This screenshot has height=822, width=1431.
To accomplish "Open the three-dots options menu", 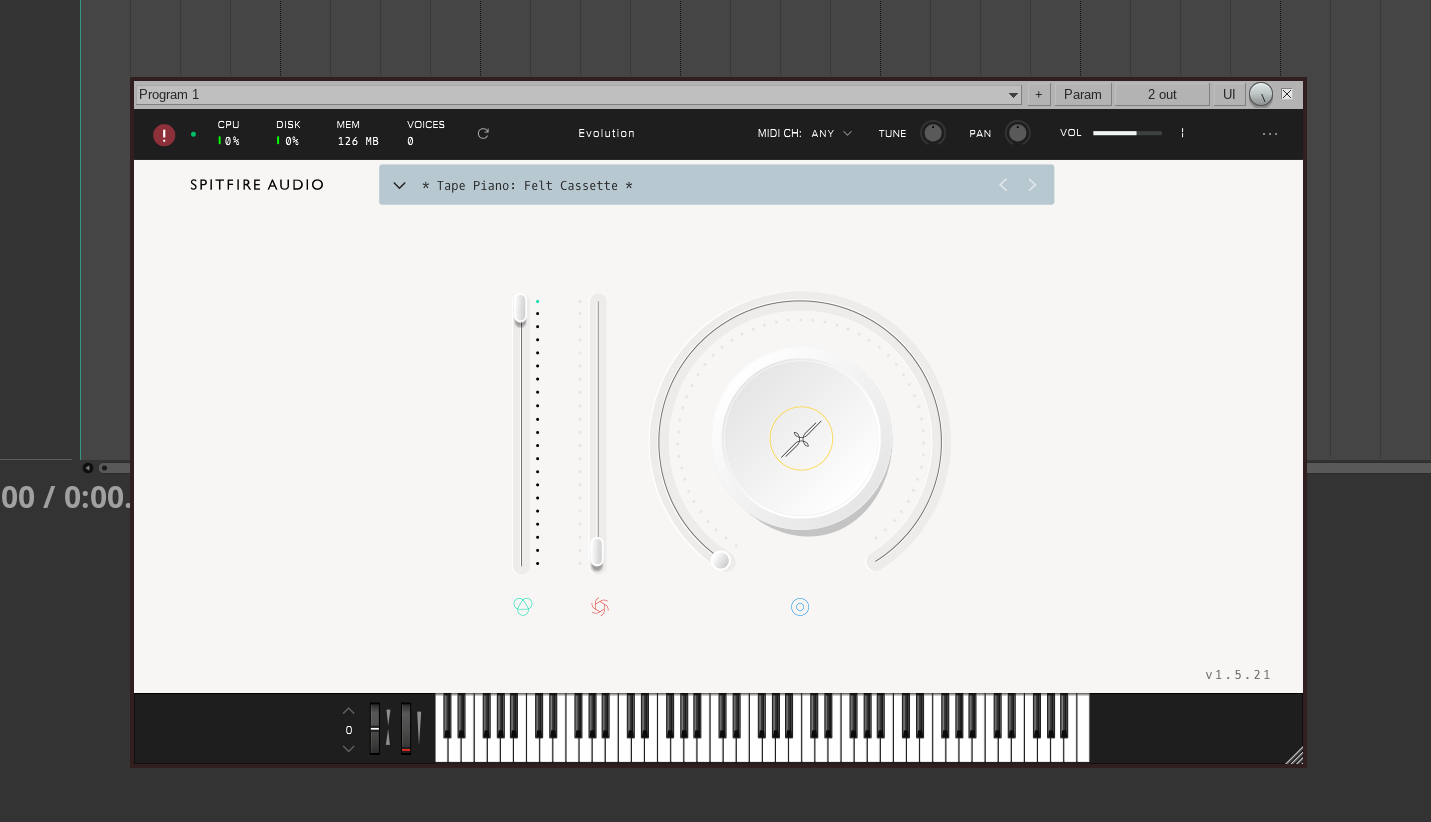I will click(x=1270, y=134).
